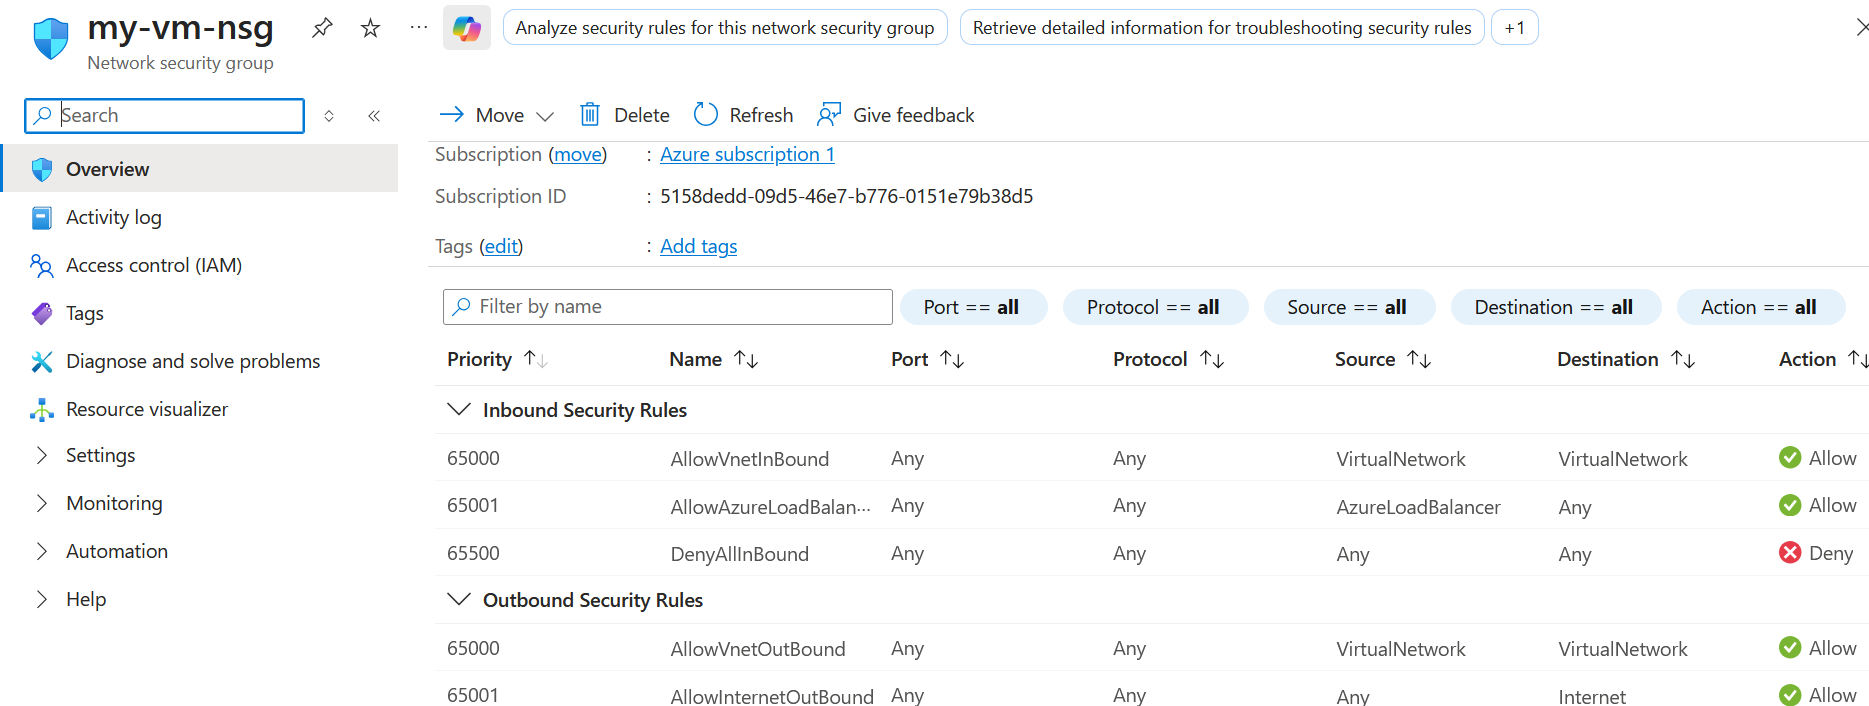Select the subscription ID text

pyautogui.click(x=846, y=196)
